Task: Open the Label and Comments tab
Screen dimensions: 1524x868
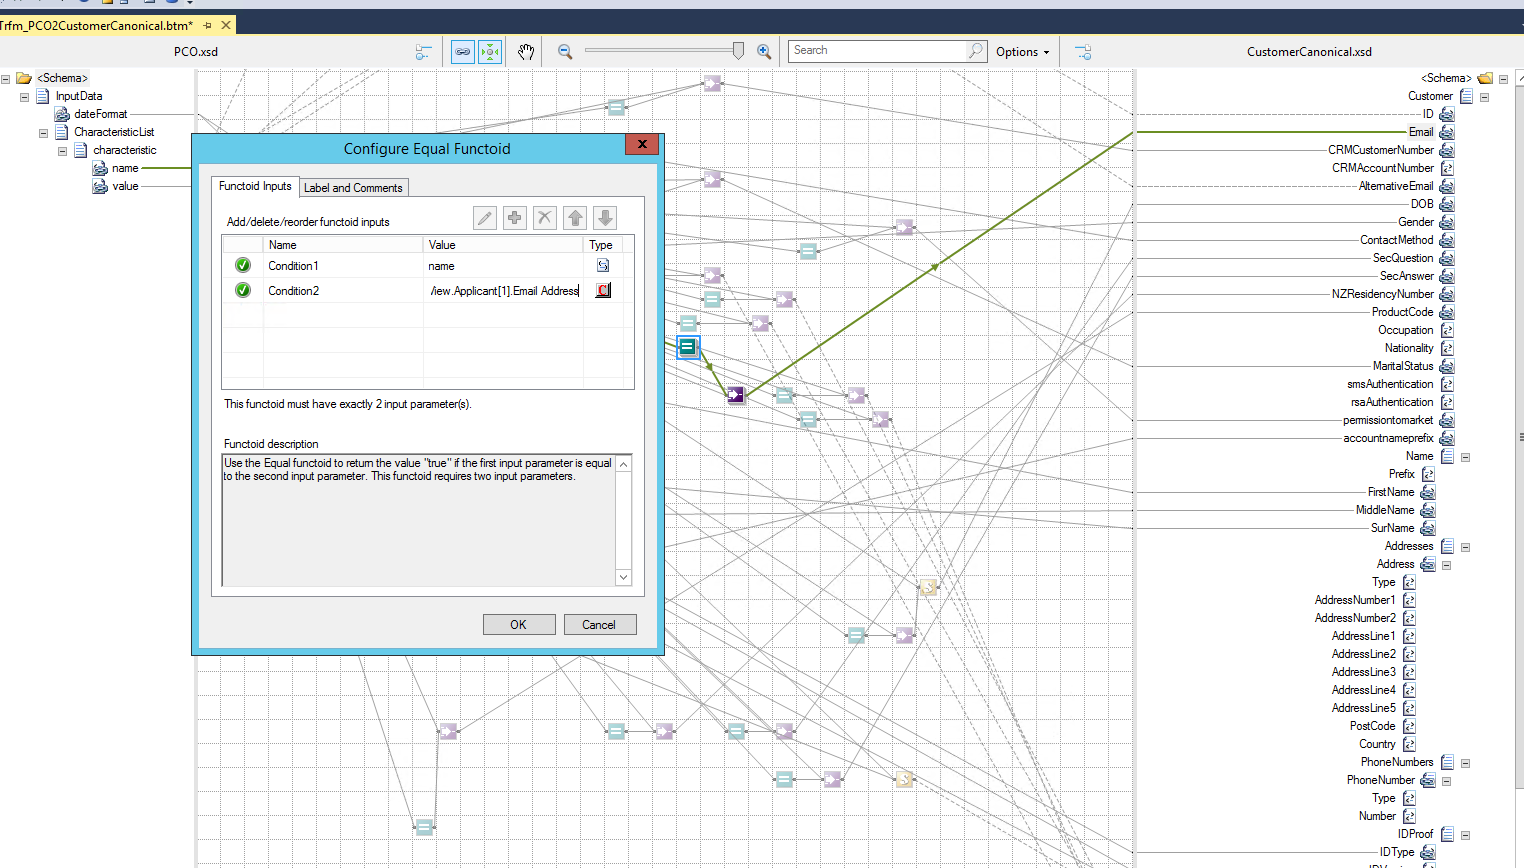Action: (353, 188)
